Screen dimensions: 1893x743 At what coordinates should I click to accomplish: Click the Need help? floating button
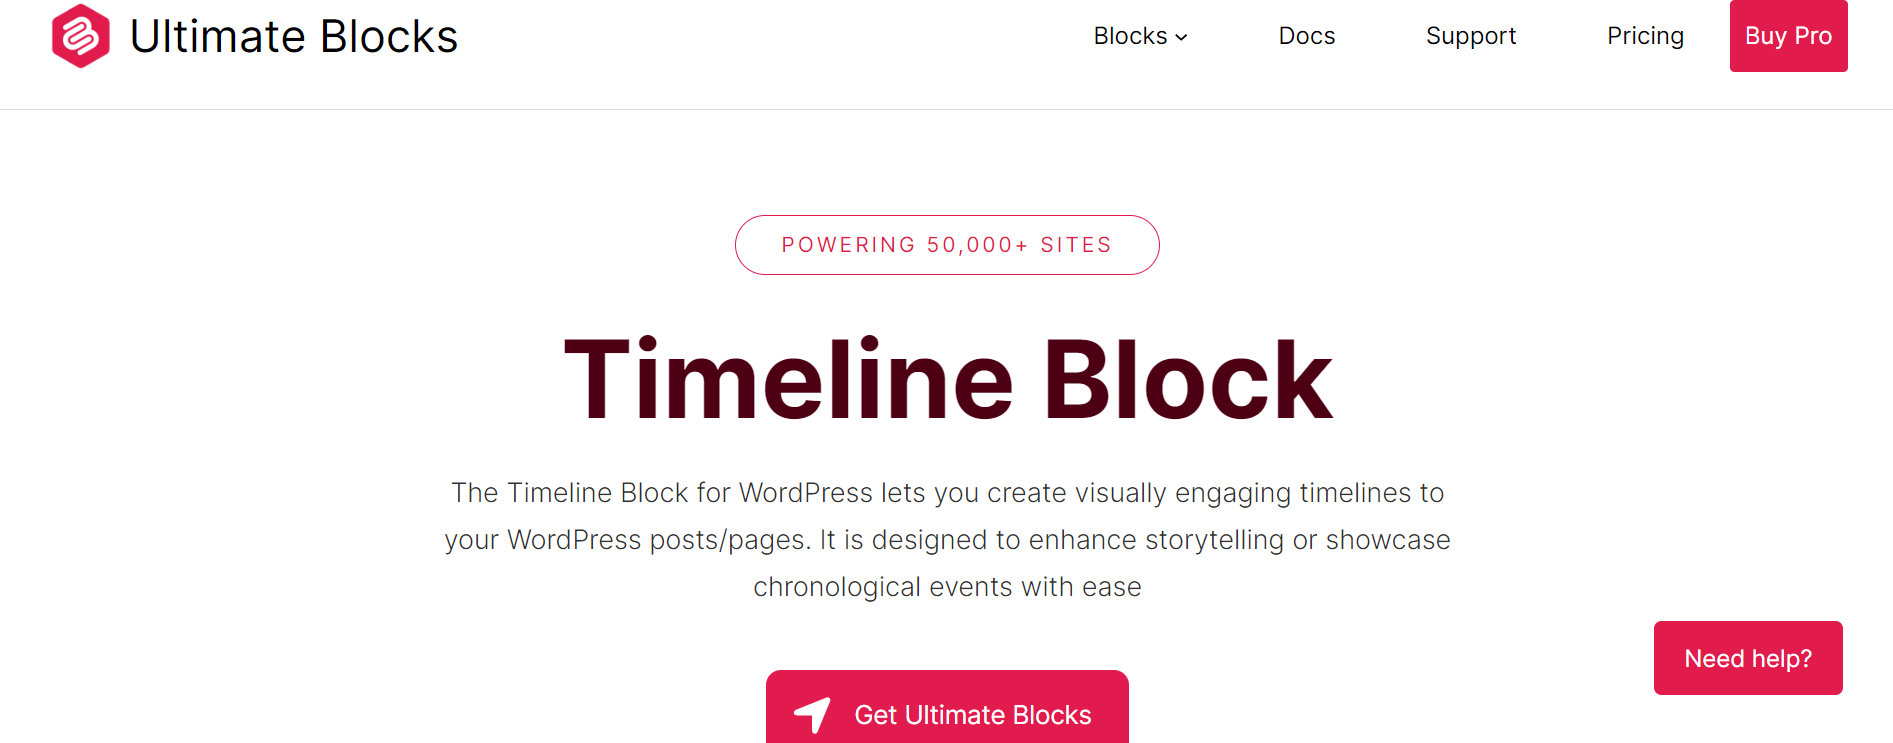(x=1747, y=657)
